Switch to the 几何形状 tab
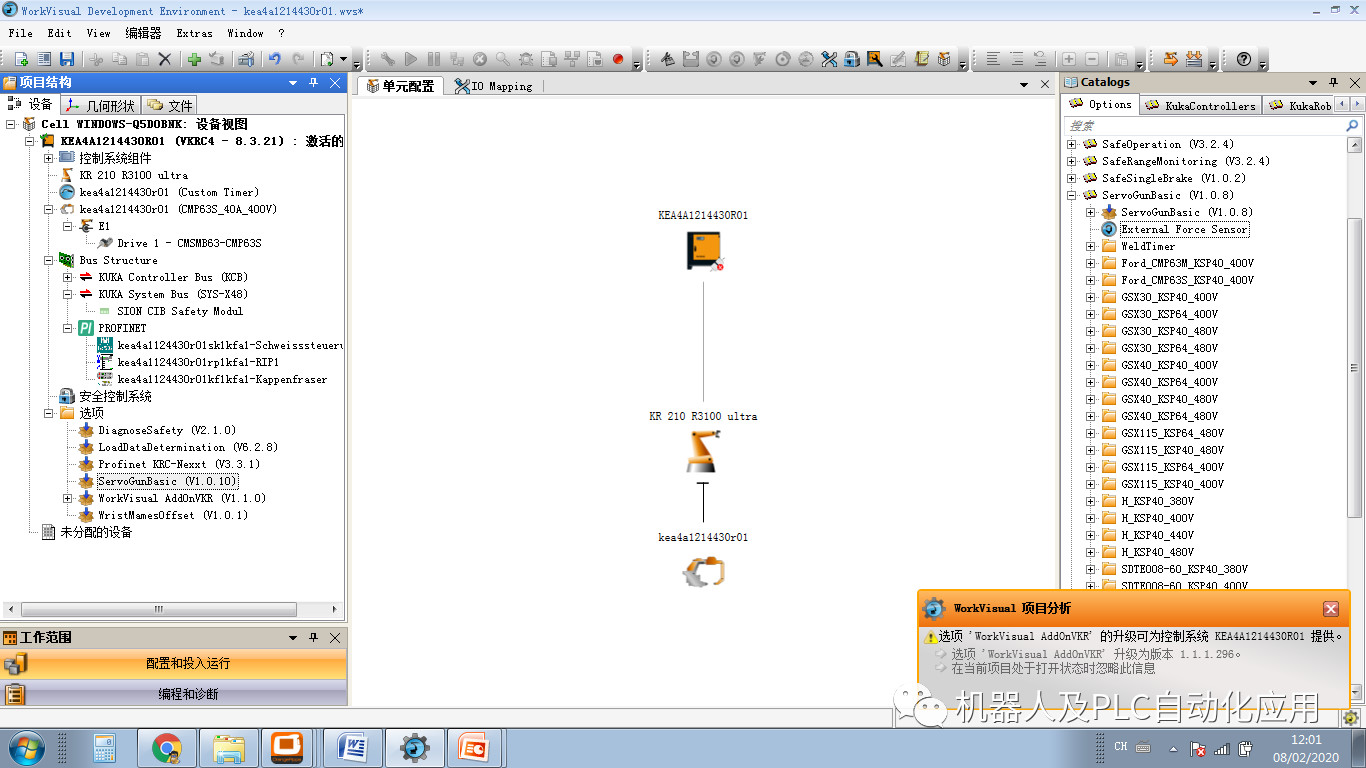1366x768 pixels. (100, 105)
